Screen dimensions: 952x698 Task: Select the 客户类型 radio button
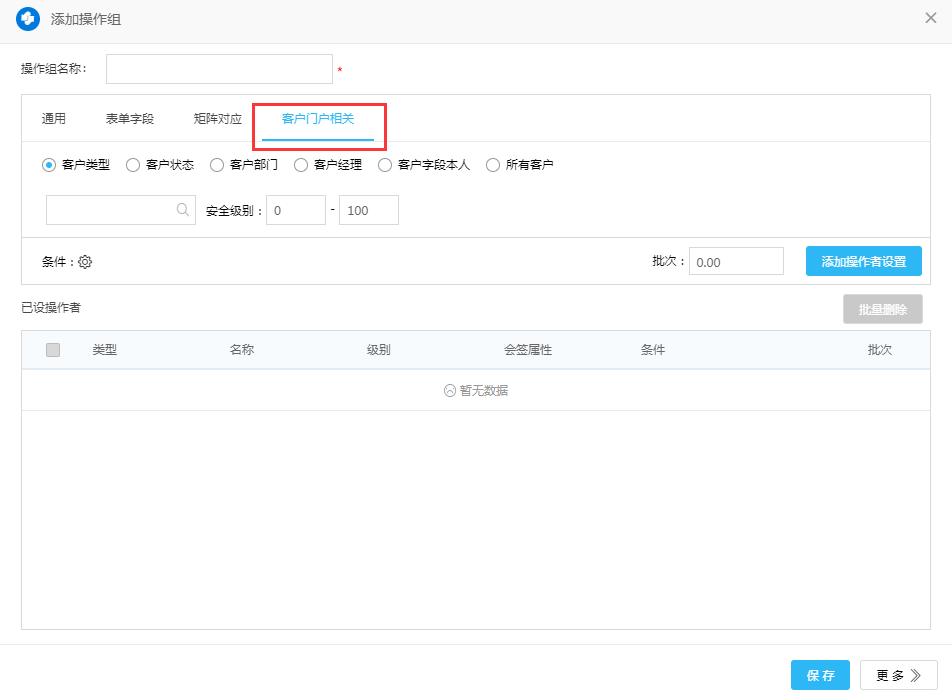click(x=49, y=165)
